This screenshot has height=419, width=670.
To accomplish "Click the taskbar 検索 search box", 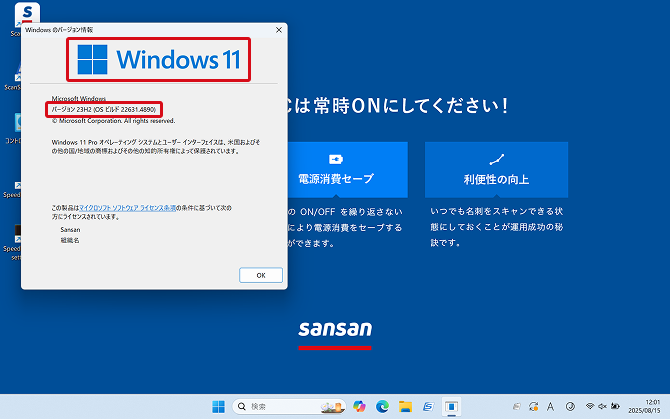I will (x=289, y=407).
